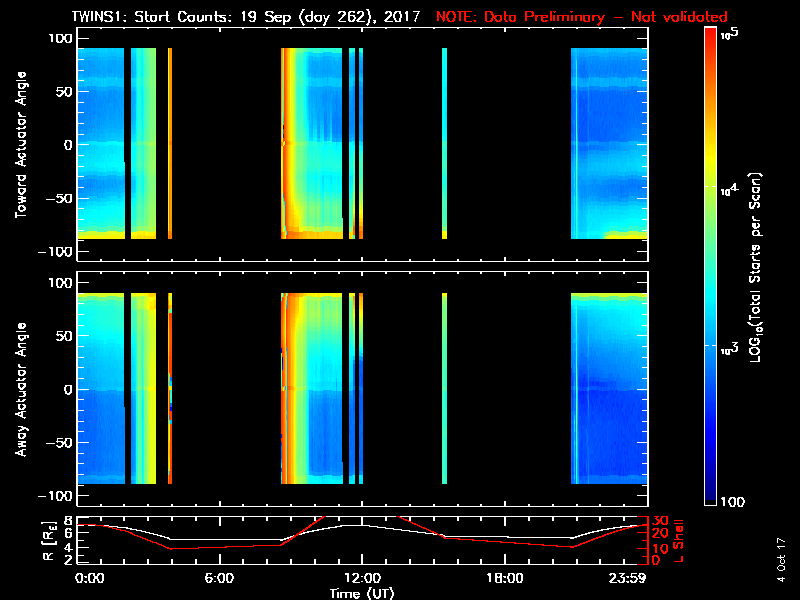Viewport: 800px width, 600px height.
Task: Click the 12:00 time tick label
Action: click(x=360, y=578)
